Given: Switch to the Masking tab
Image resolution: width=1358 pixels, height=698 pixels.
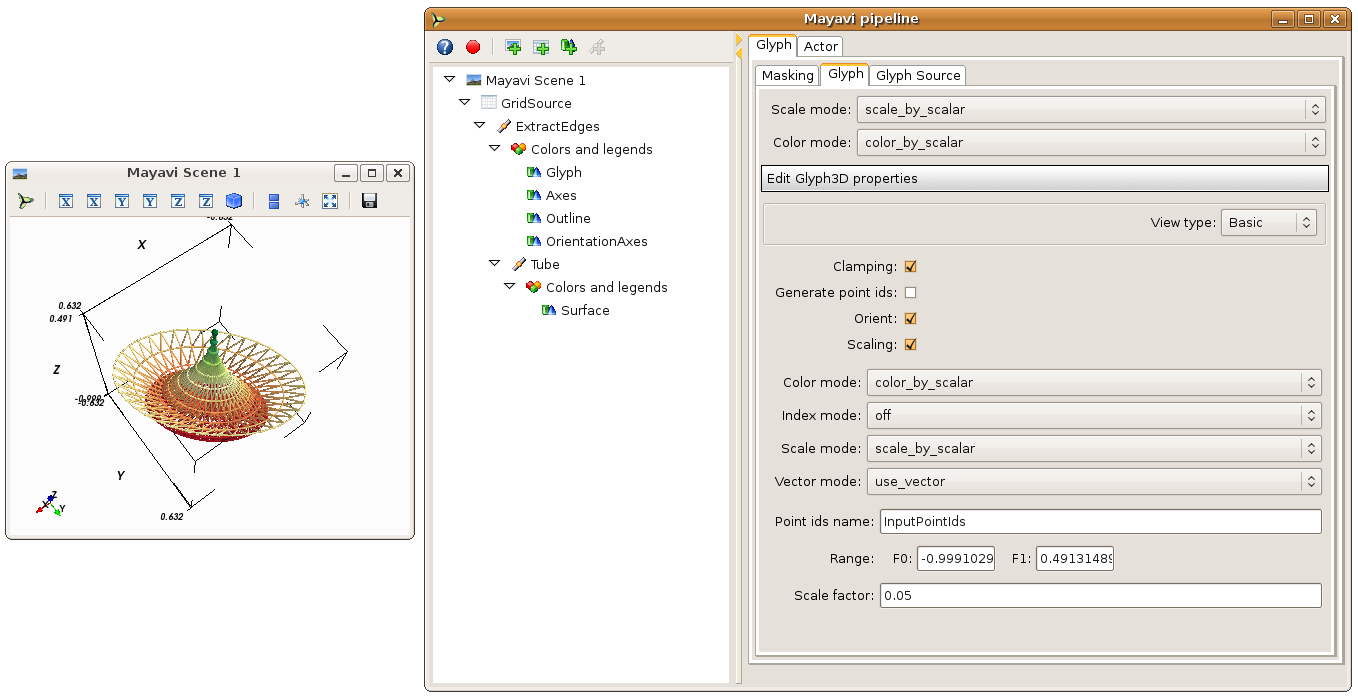Looking at the screenshot, I should (x=788, y=75).
